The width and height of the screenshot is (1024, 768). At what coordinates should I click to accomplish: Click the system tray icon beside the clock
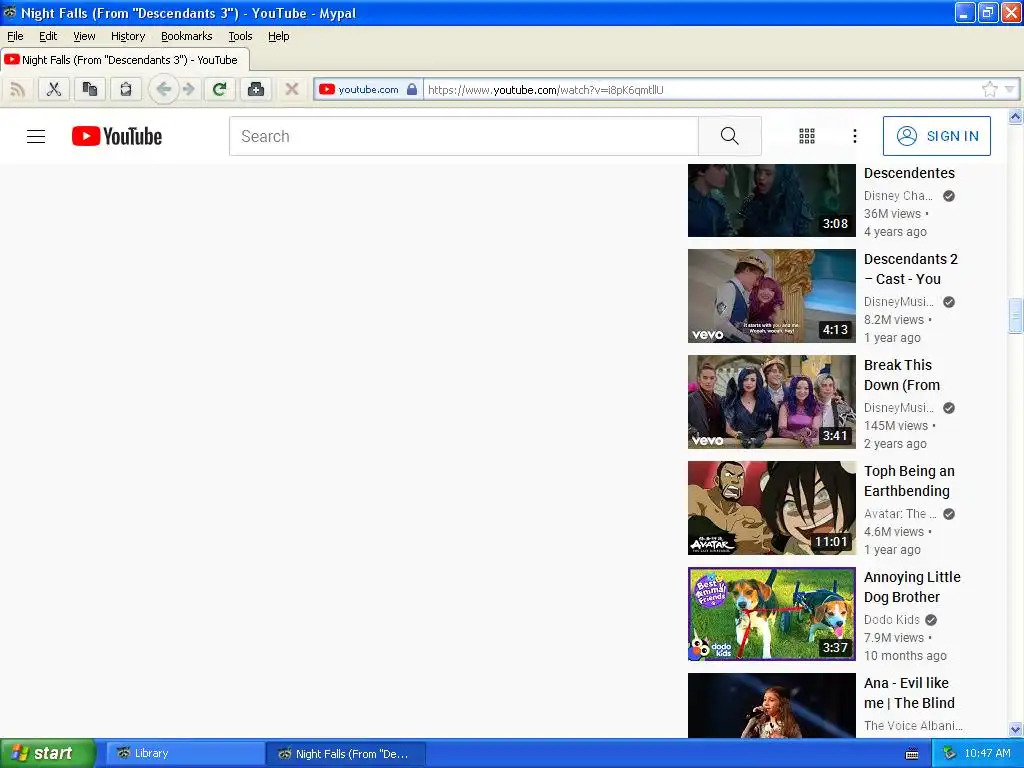pyautogui.click(x=949, y=754)
